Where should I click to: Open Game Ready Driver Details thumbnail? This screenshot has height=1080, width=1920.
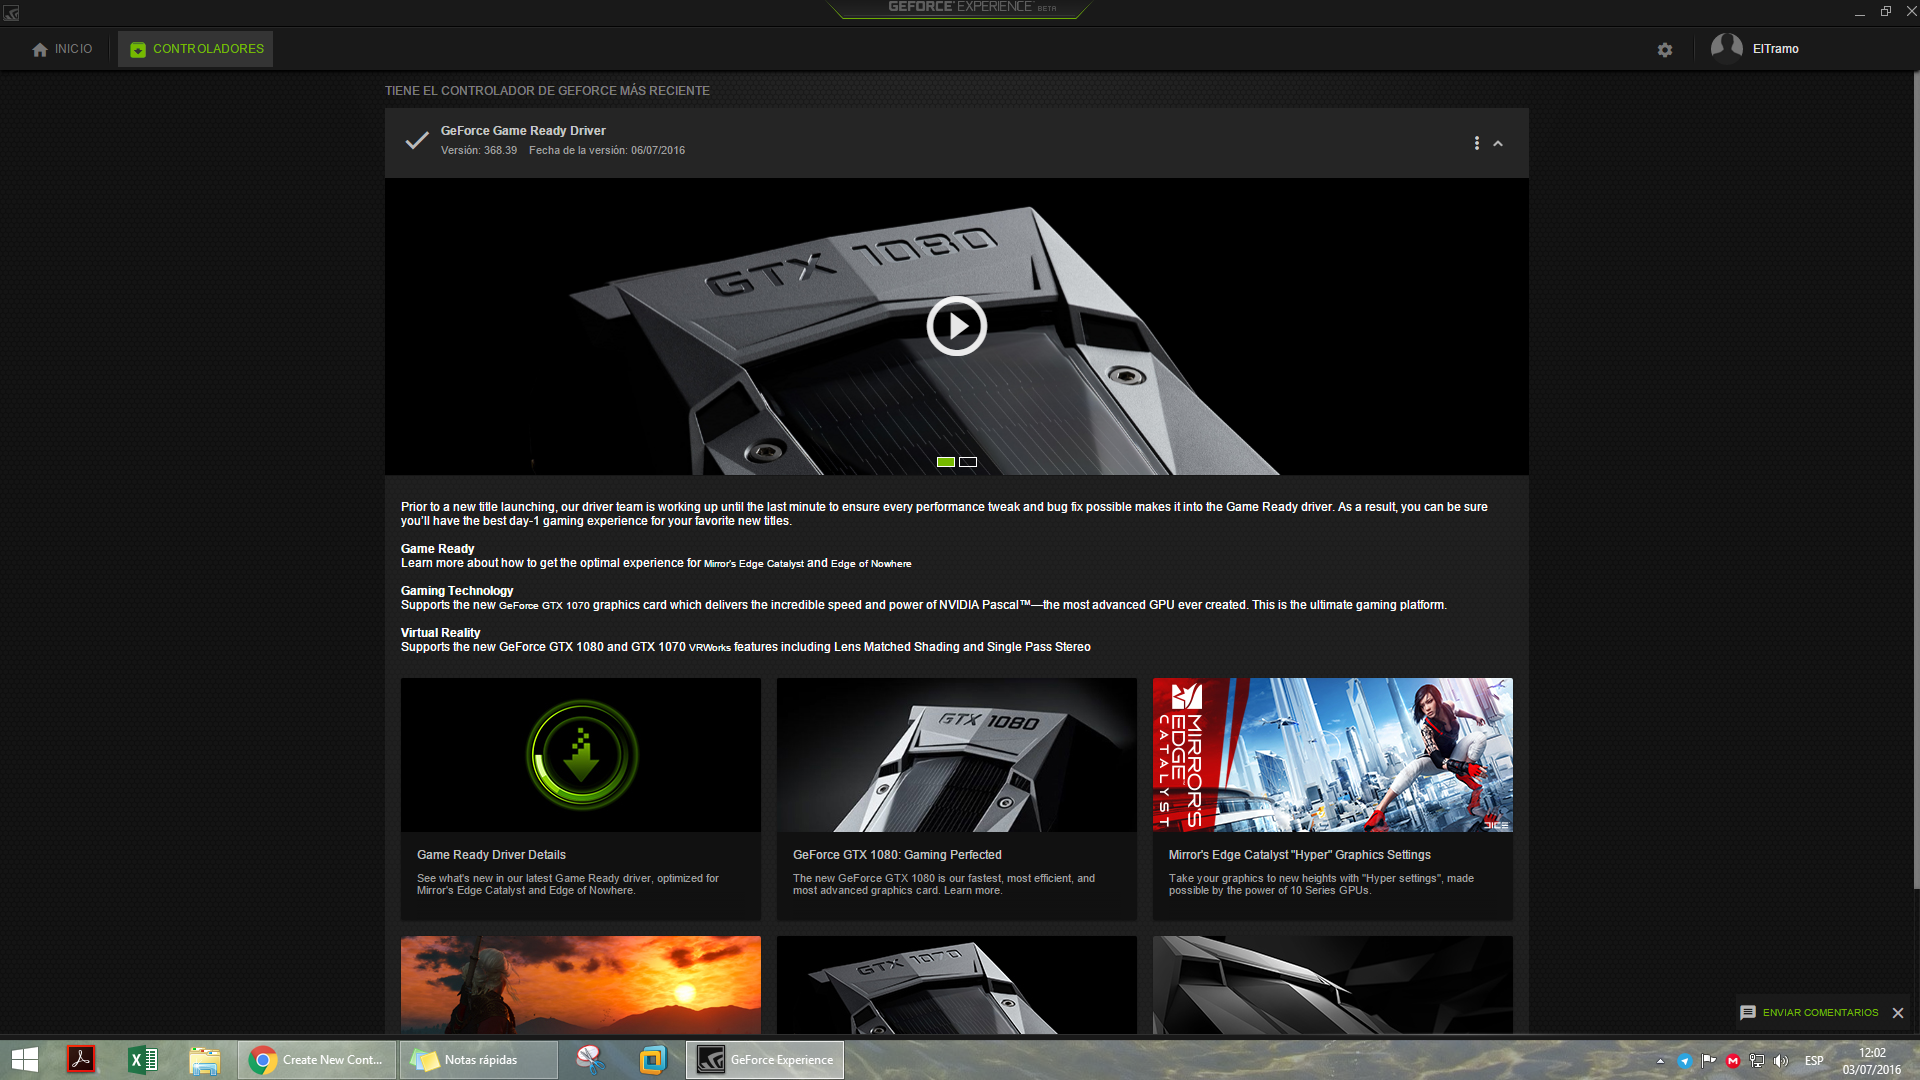point(581,755)
